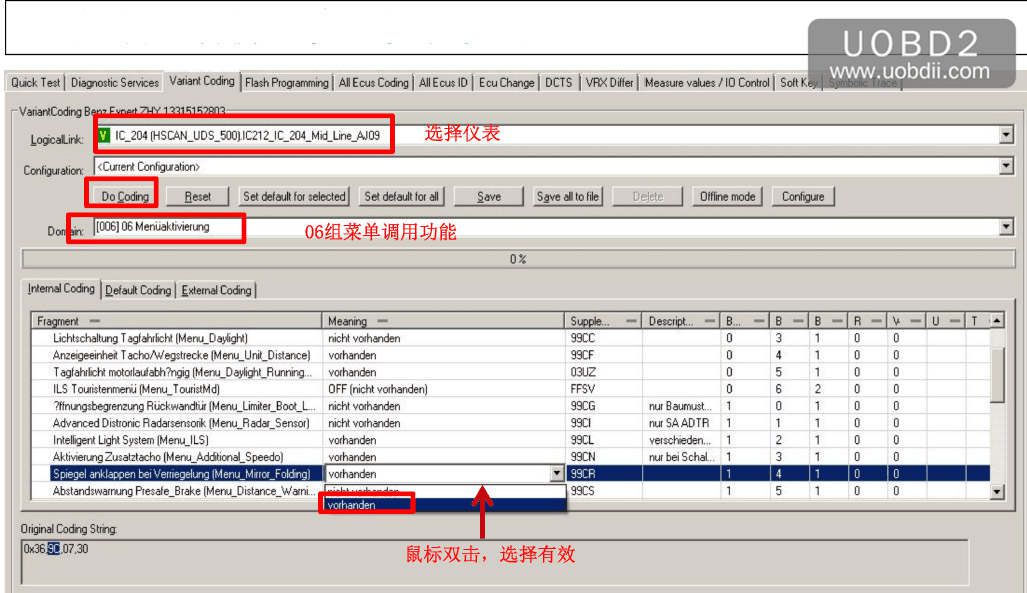Switch to the Flash Programming tab
The height and width of the screenshot is (593, 1027).
pos(286,83)
